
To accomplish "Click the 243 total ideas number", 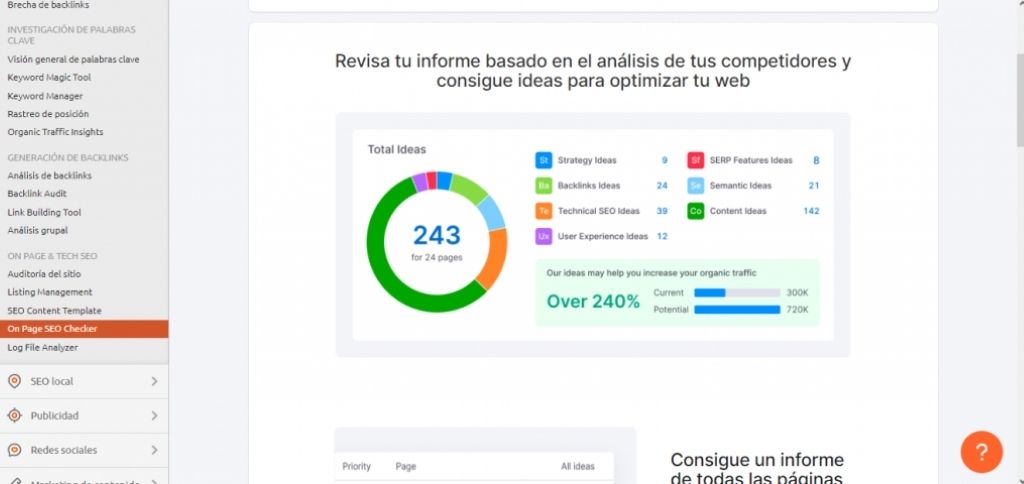I will coord(437,234).
